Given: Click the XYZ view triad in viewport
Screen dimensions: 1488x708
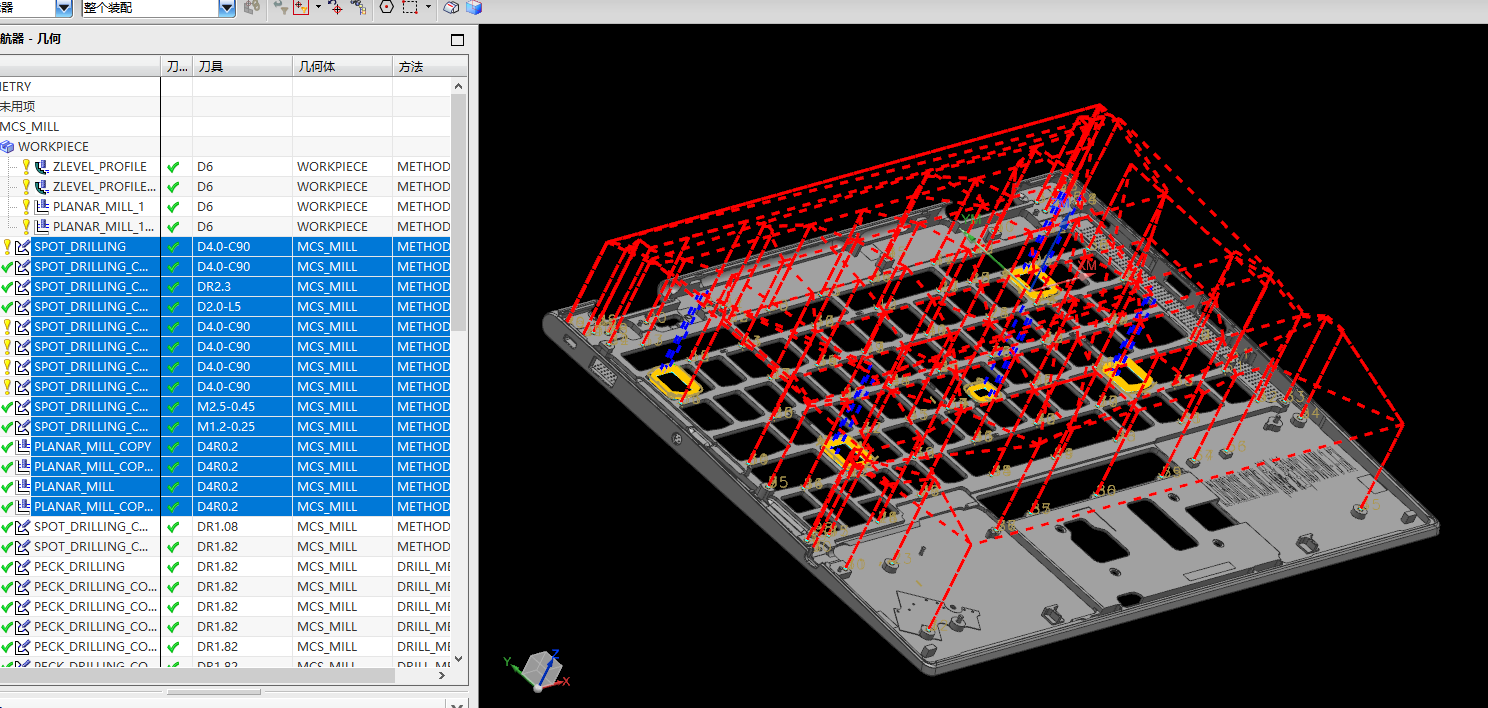Looking at the screenshot, I should (539, 669).
